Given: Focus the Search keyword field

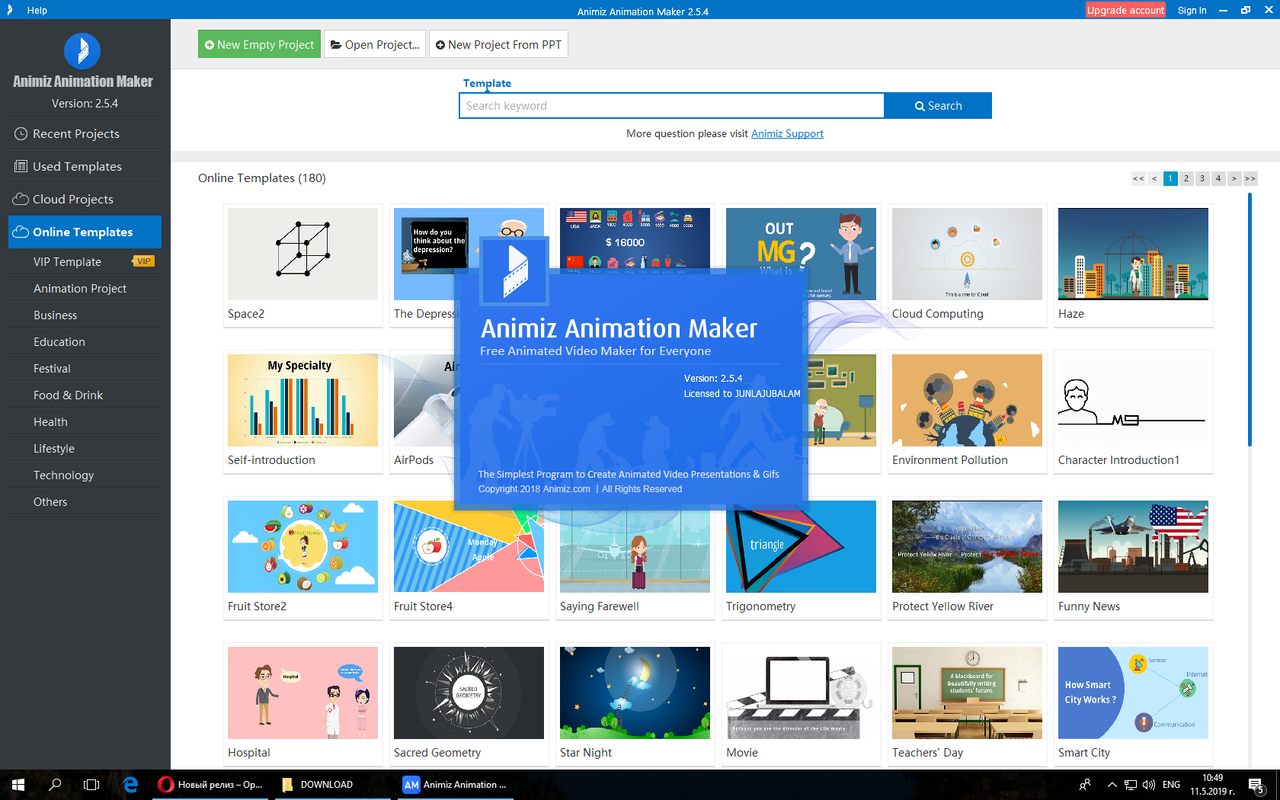Looking at the screenshot, I should point(672,106).
